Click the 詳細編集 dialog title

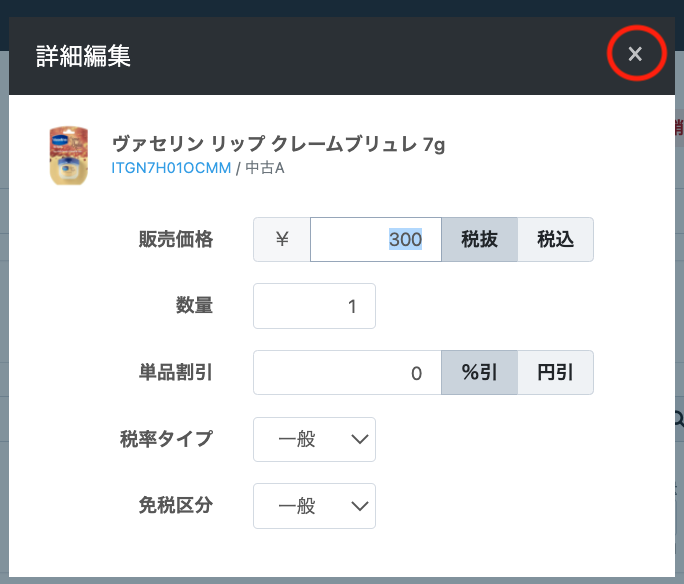(x=83, y=55)
